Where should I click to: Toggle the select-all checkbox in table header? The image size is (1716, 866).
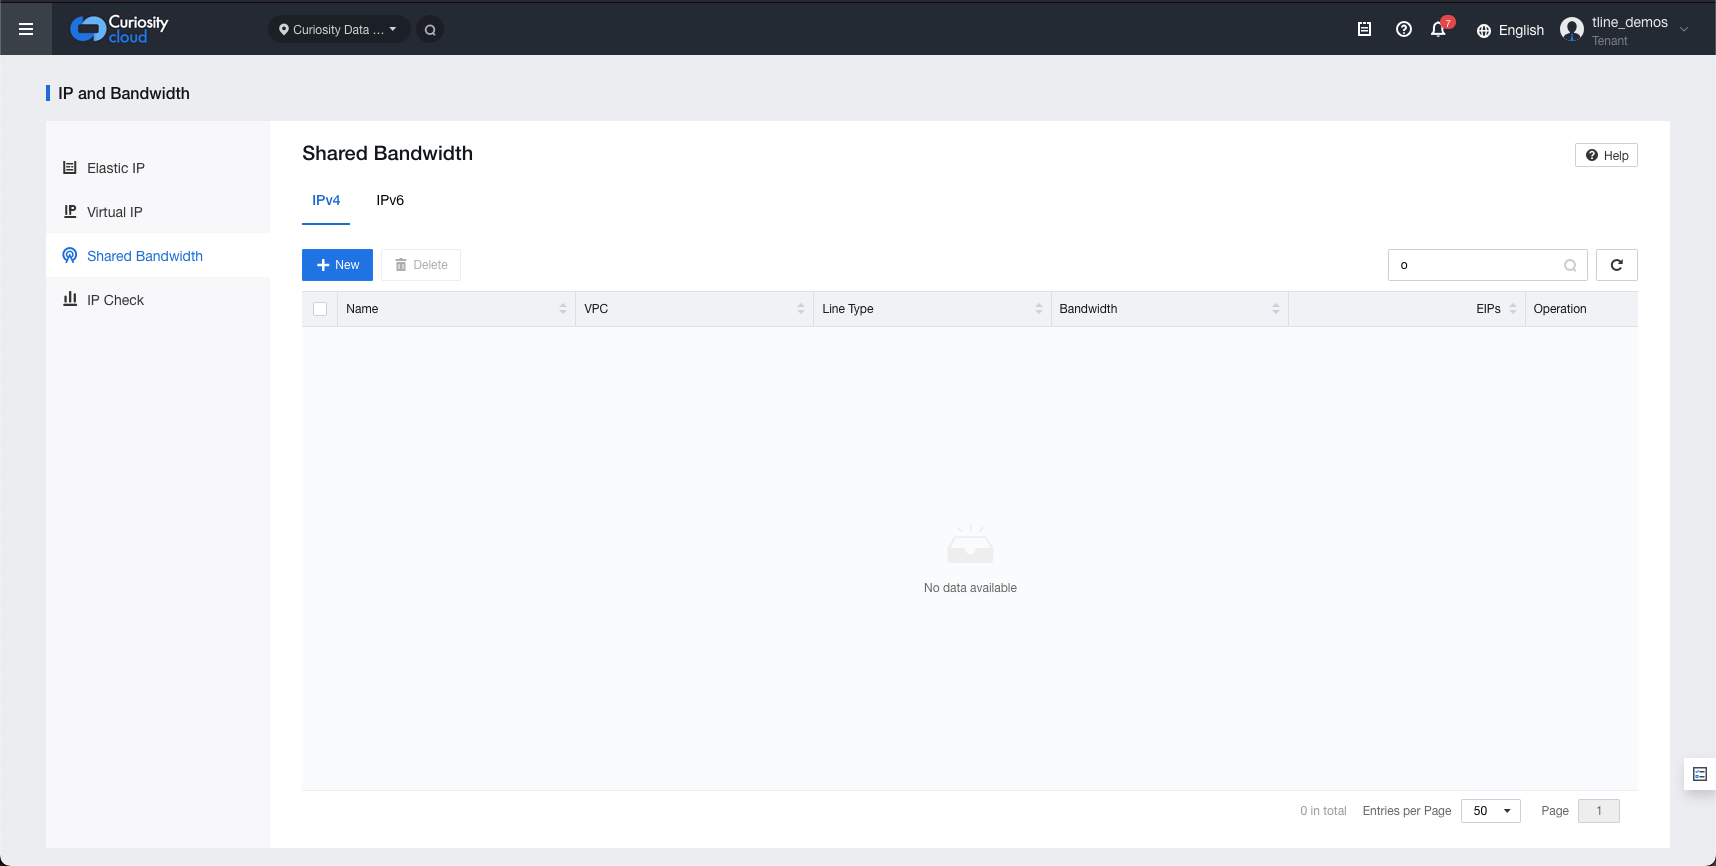pos(320,309)
